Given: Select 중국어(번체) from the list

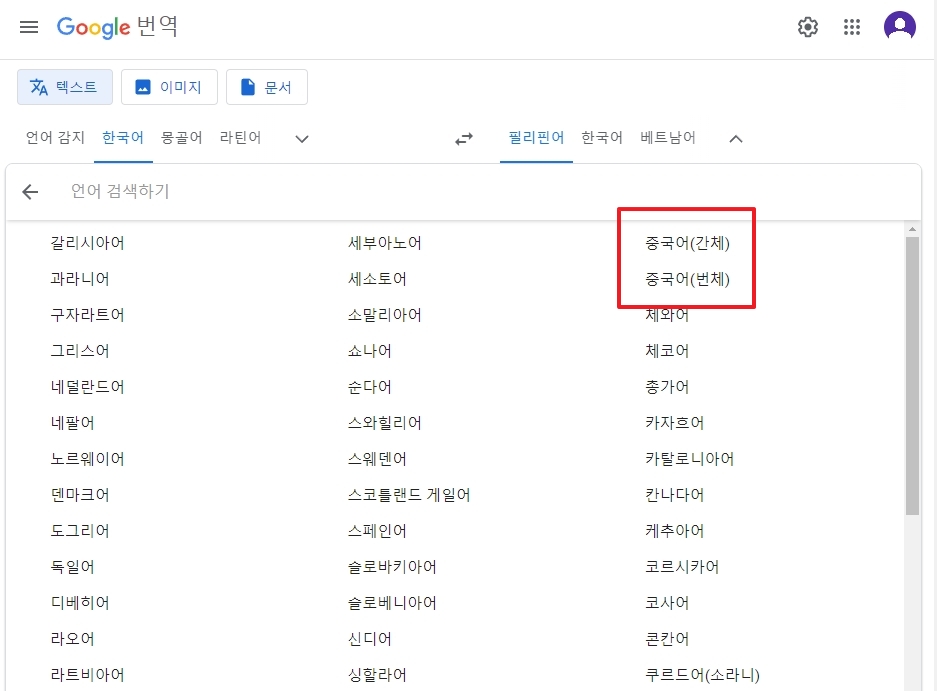Looking at the screenshot, I should click(x=687, y=279).
